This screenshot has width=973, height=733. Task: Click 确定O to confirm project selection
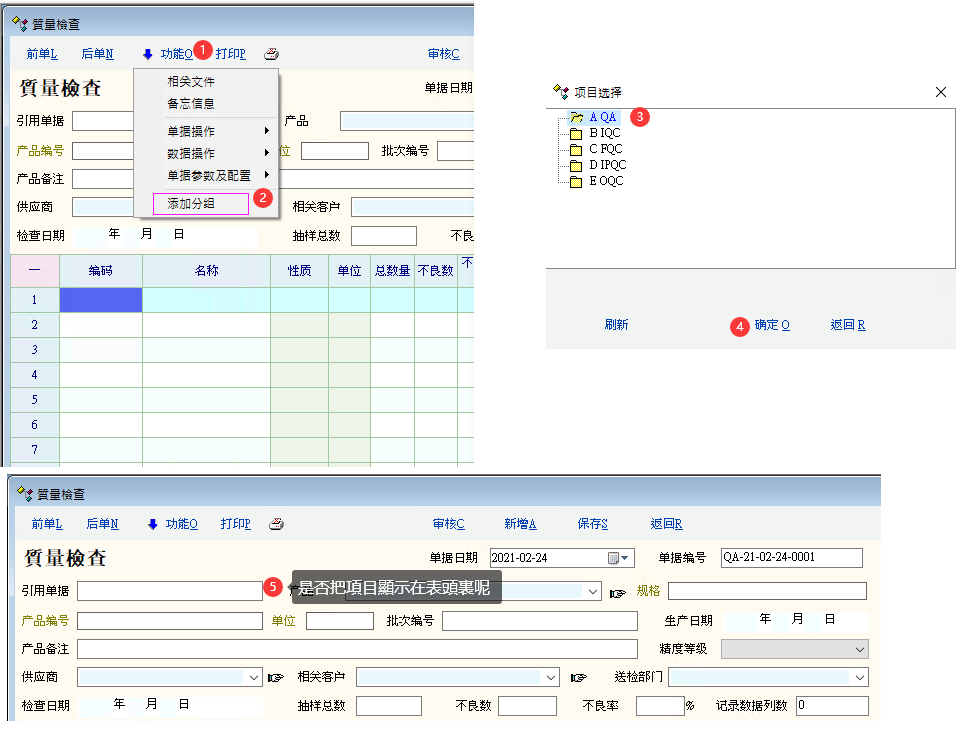[x=771, y=325]
